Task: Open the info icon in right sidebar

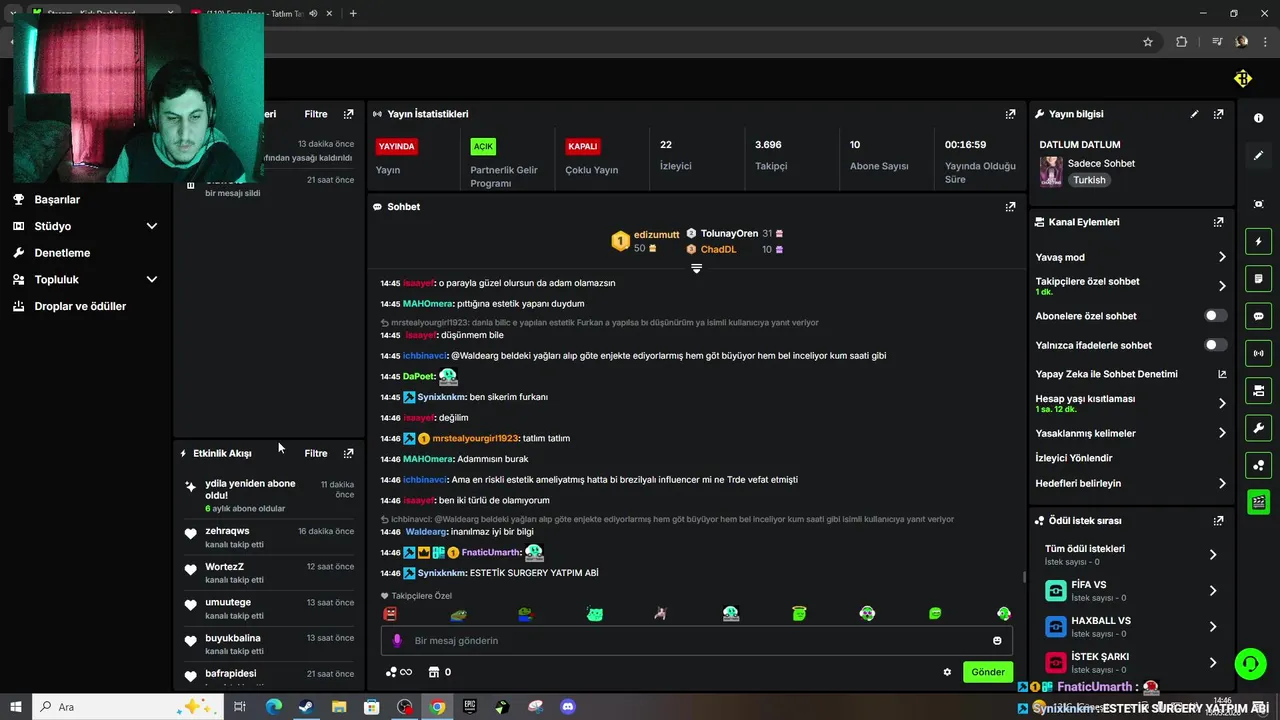Action: click(x=1258, y=118)
